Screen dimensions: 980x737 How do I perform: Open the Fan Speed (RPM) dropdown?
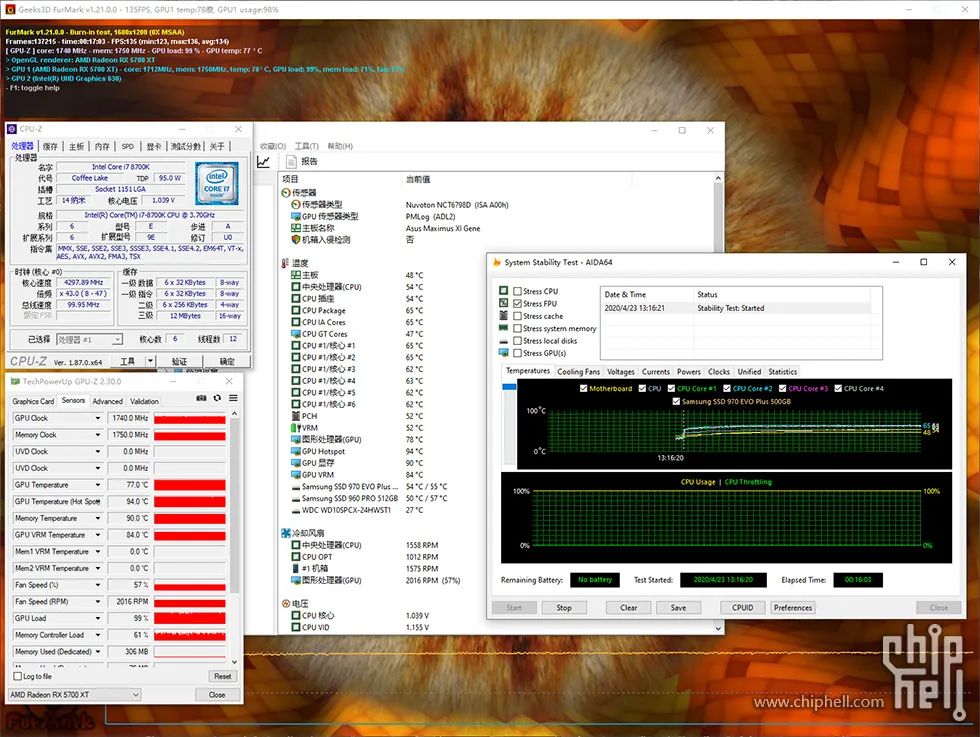tap(98, 601)
